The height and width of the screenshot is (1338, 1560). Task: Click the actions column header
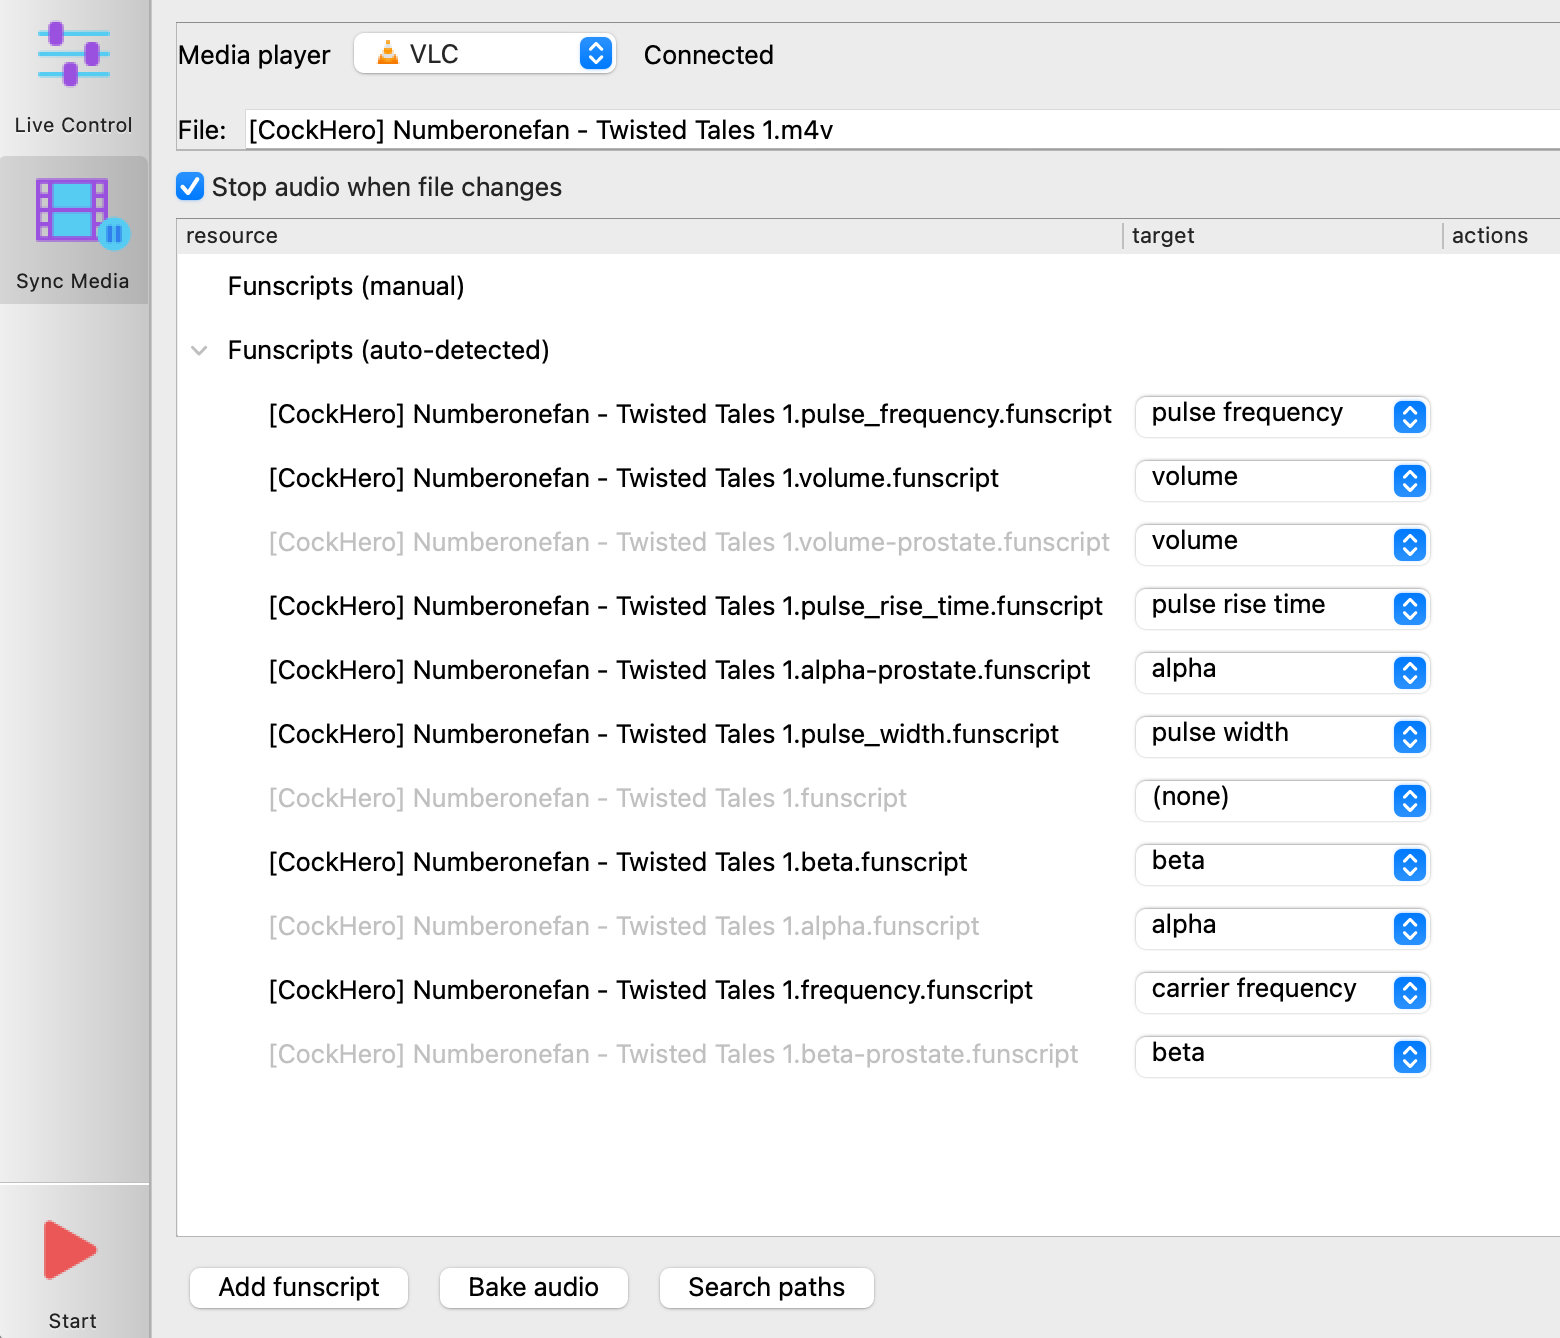coord(1501,236)
